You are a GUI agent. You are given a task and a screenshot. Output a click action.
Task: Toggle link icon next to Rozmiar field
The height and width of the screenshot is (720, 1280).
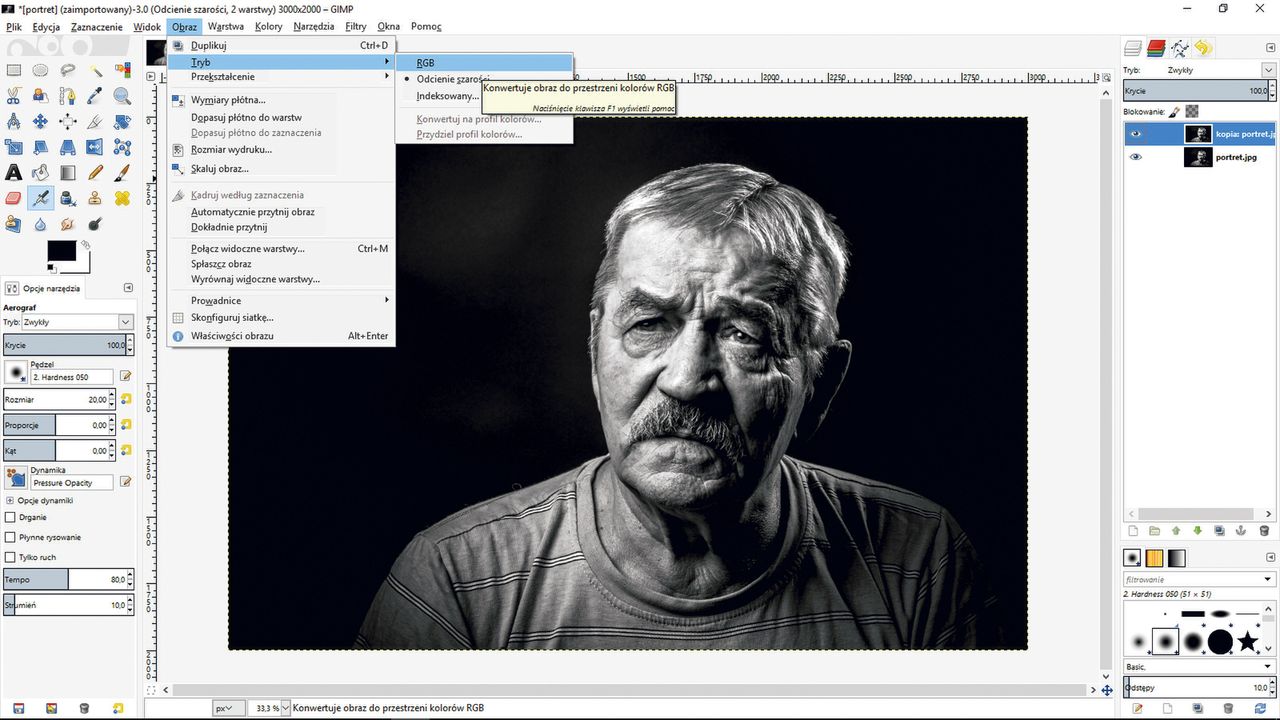(x=126, y=399)
